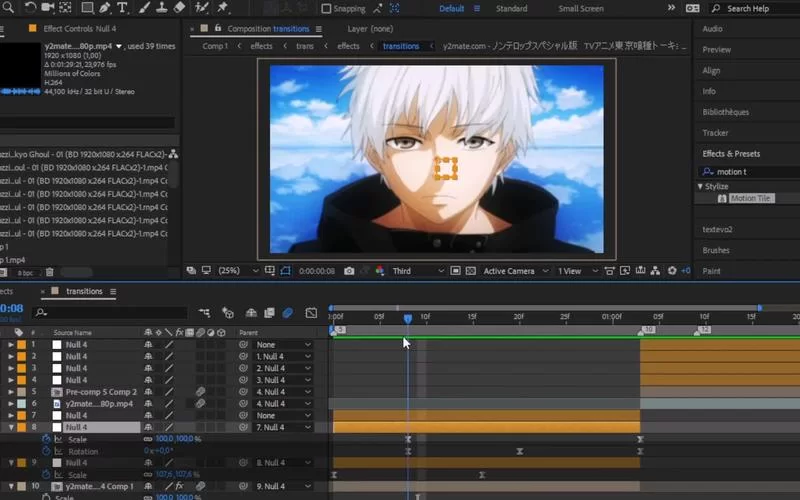Toggle motion blur master switch in timeline
Image resolution: width=800 pixels, height=500 pixels.
tap(288, 313)
